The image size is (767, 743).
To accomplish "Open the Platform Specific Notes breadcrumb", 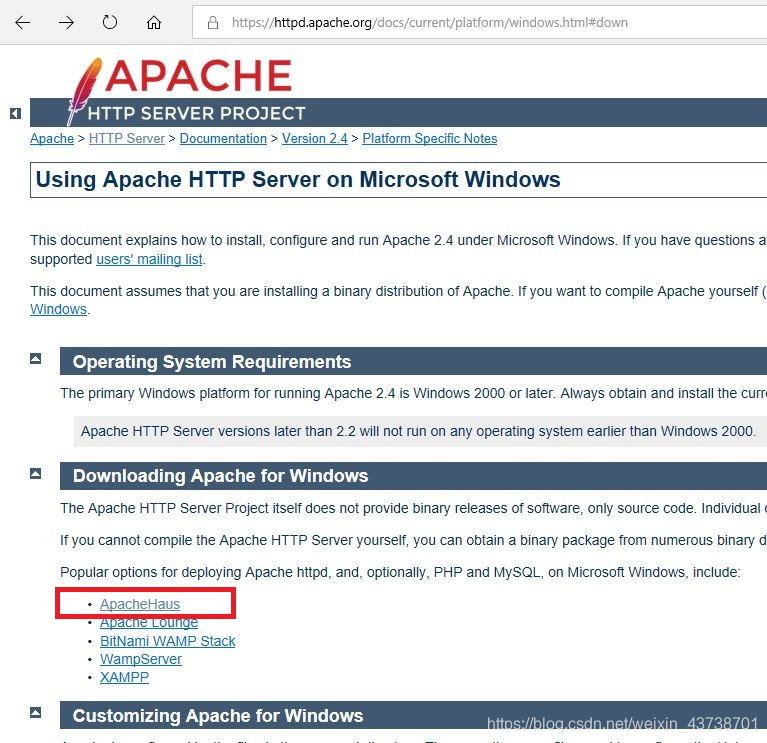I will pos(429,138).
